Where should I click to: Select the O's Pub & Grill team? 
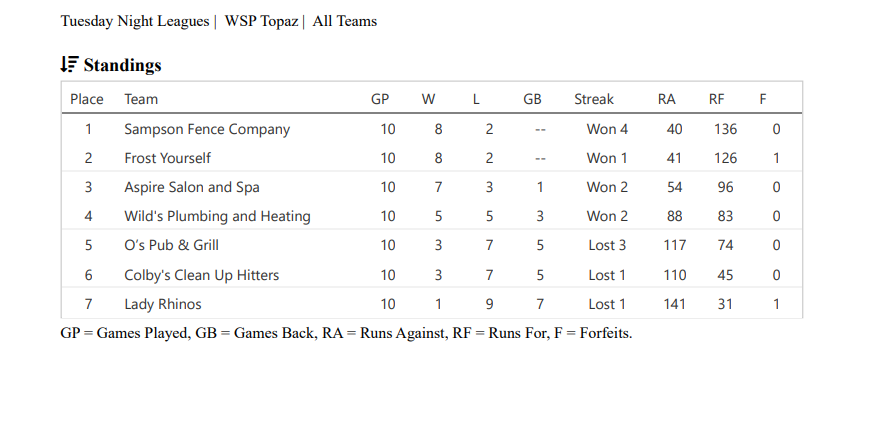pos(171,245)
